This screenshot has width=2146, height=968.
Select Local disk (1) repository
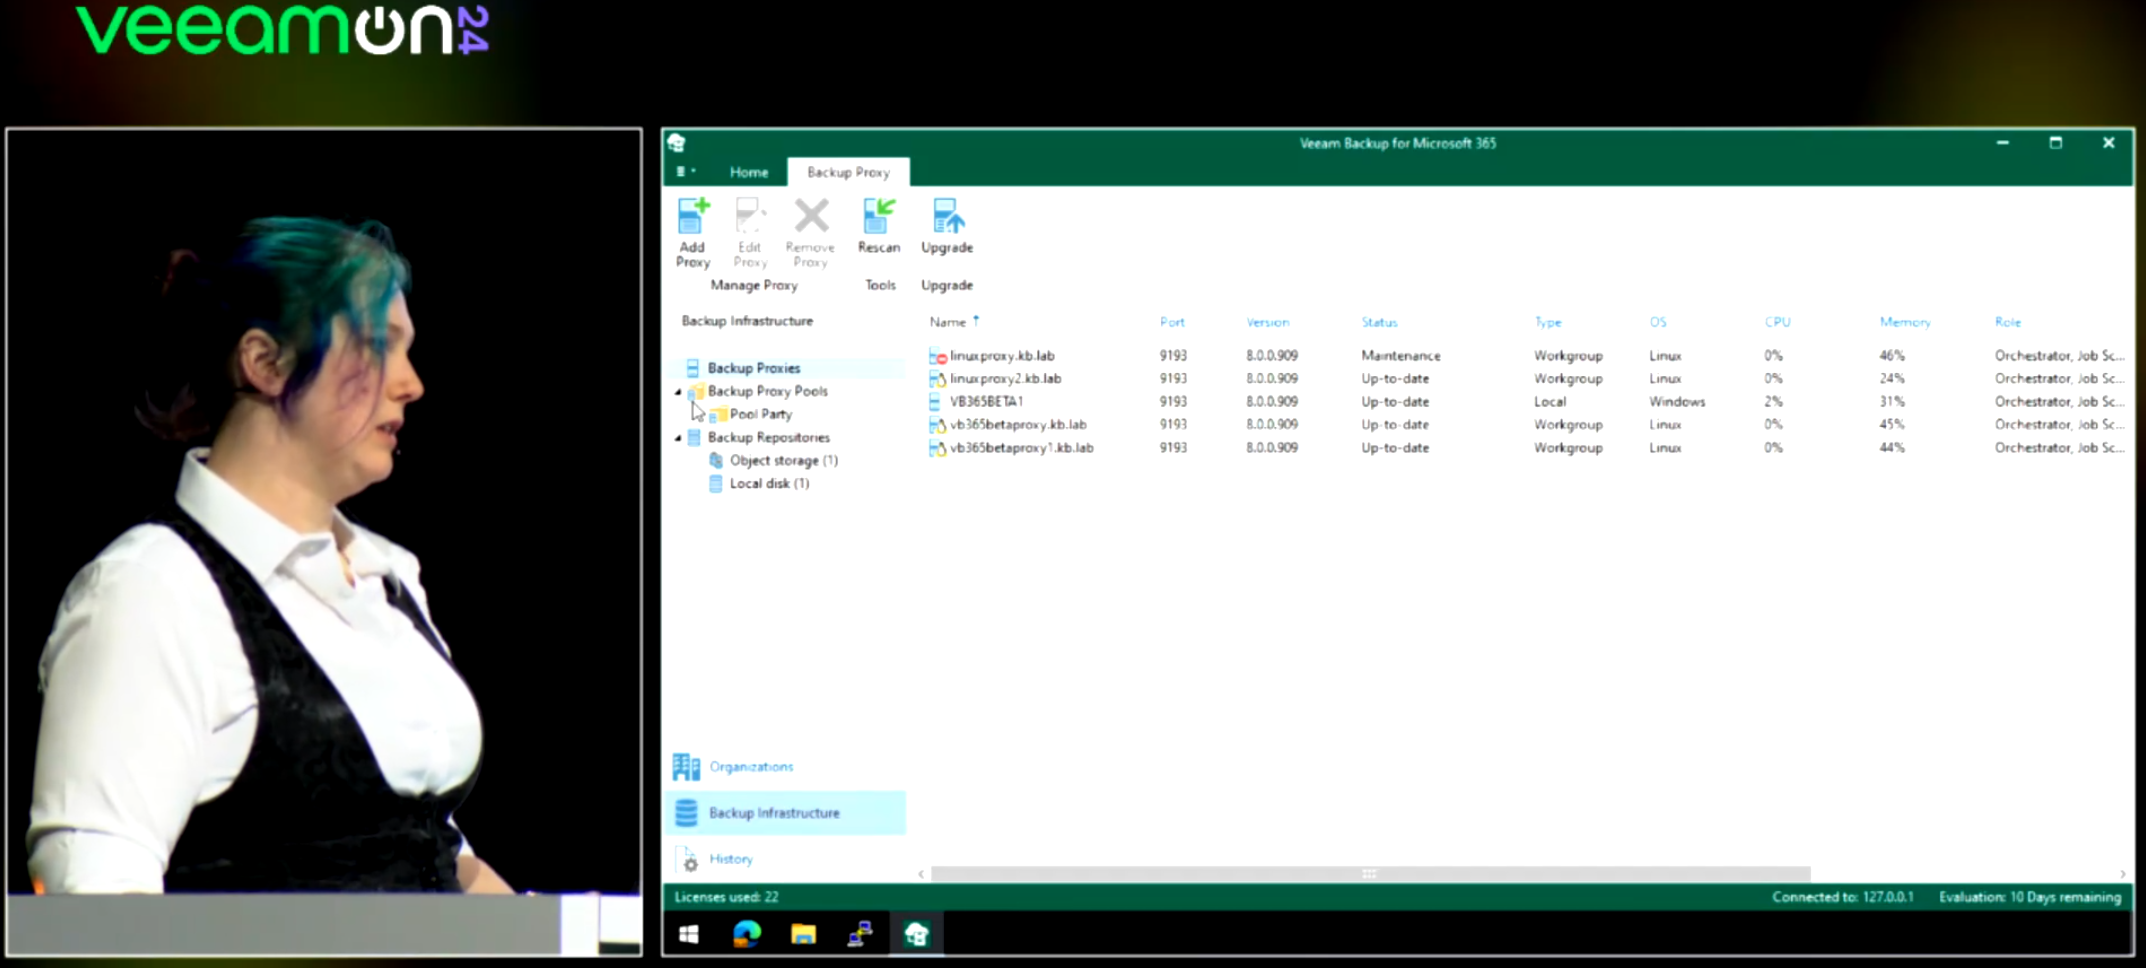click(x=769, y=483)
